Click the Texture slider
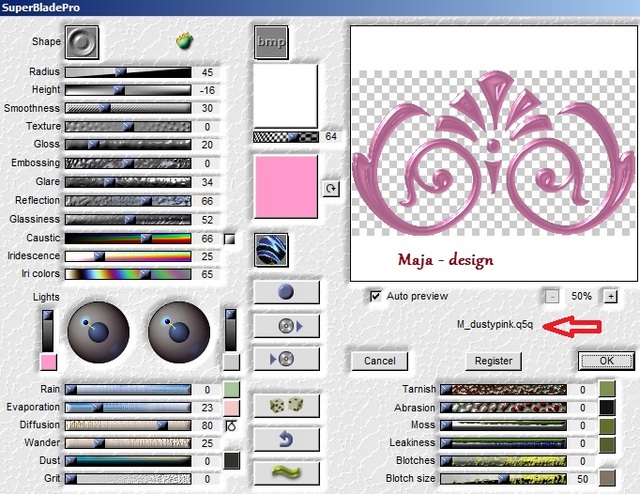This screenshot has height=494, width=640. pyautogui.click(x=128, y=127)
